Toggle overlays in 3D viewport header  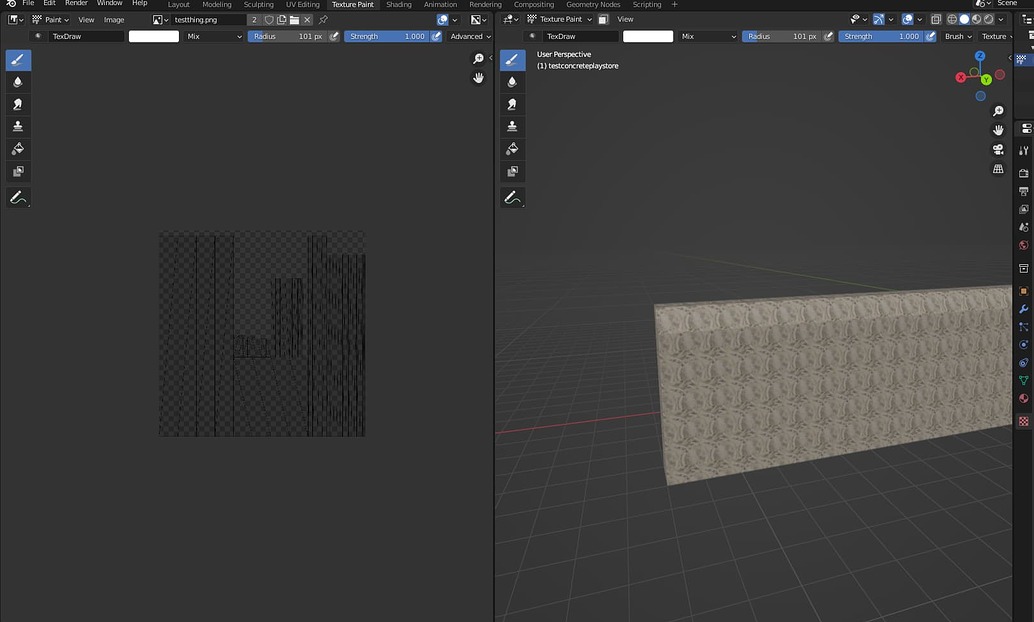click(x=907, y=19)
